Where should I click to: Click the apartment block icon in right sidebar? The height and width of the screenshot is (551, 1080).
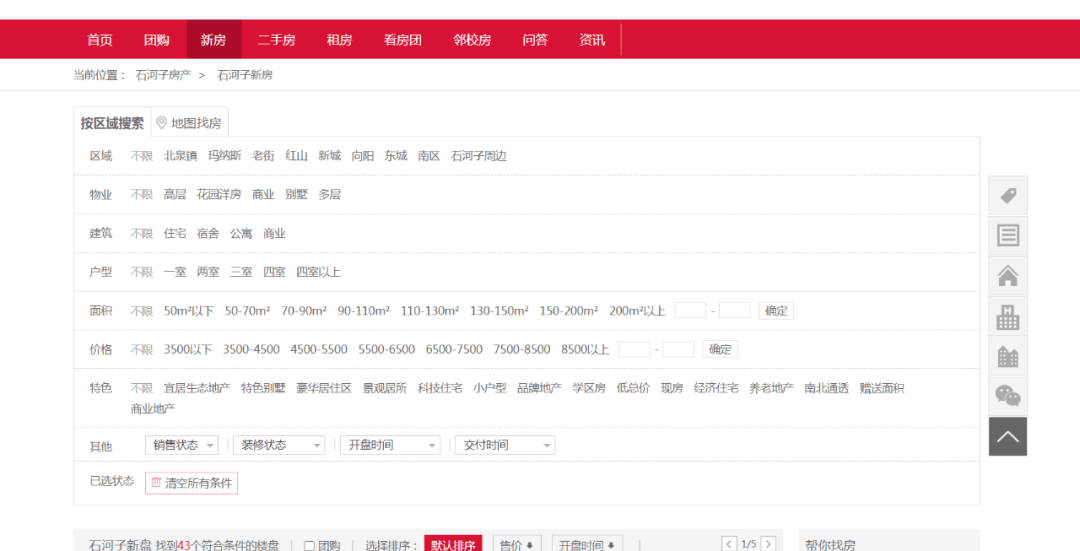pos(1008,356)
